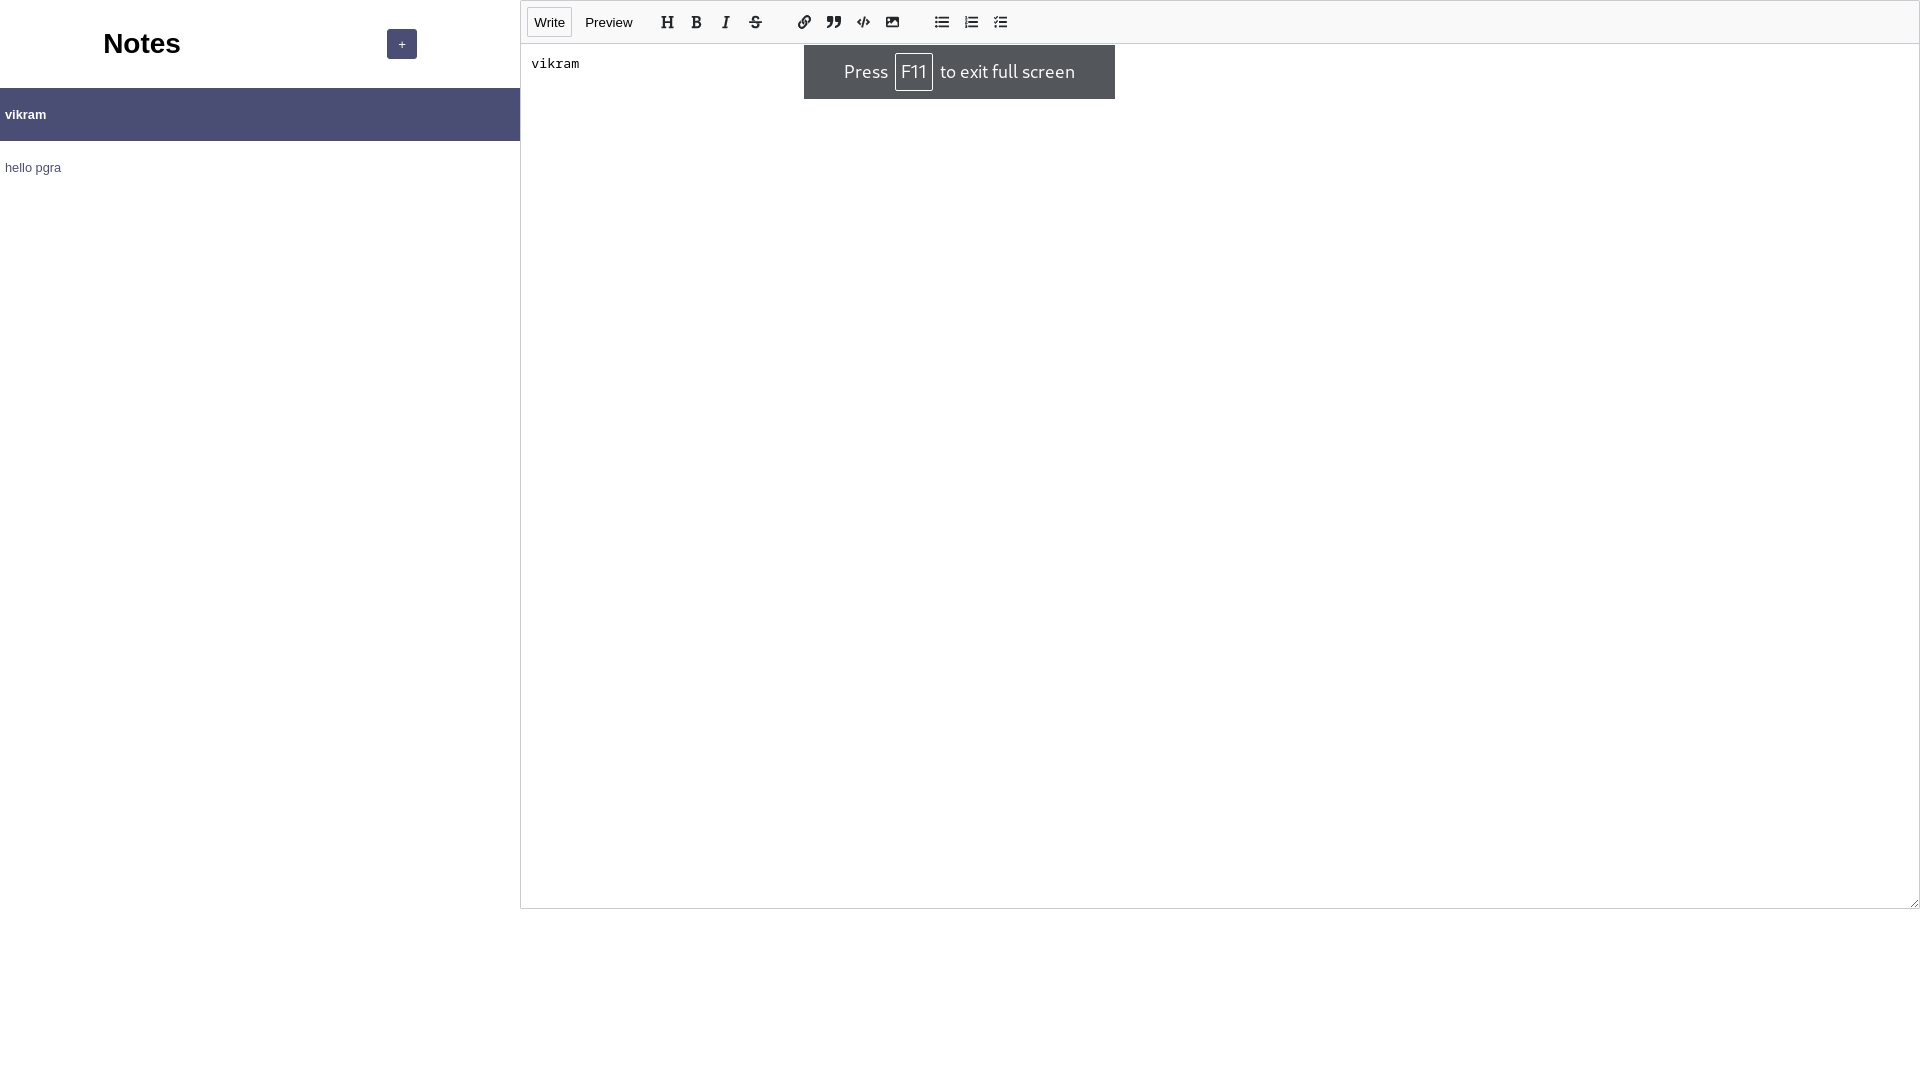
Task: Toggle bold formatting
Action: coord(697,22)
